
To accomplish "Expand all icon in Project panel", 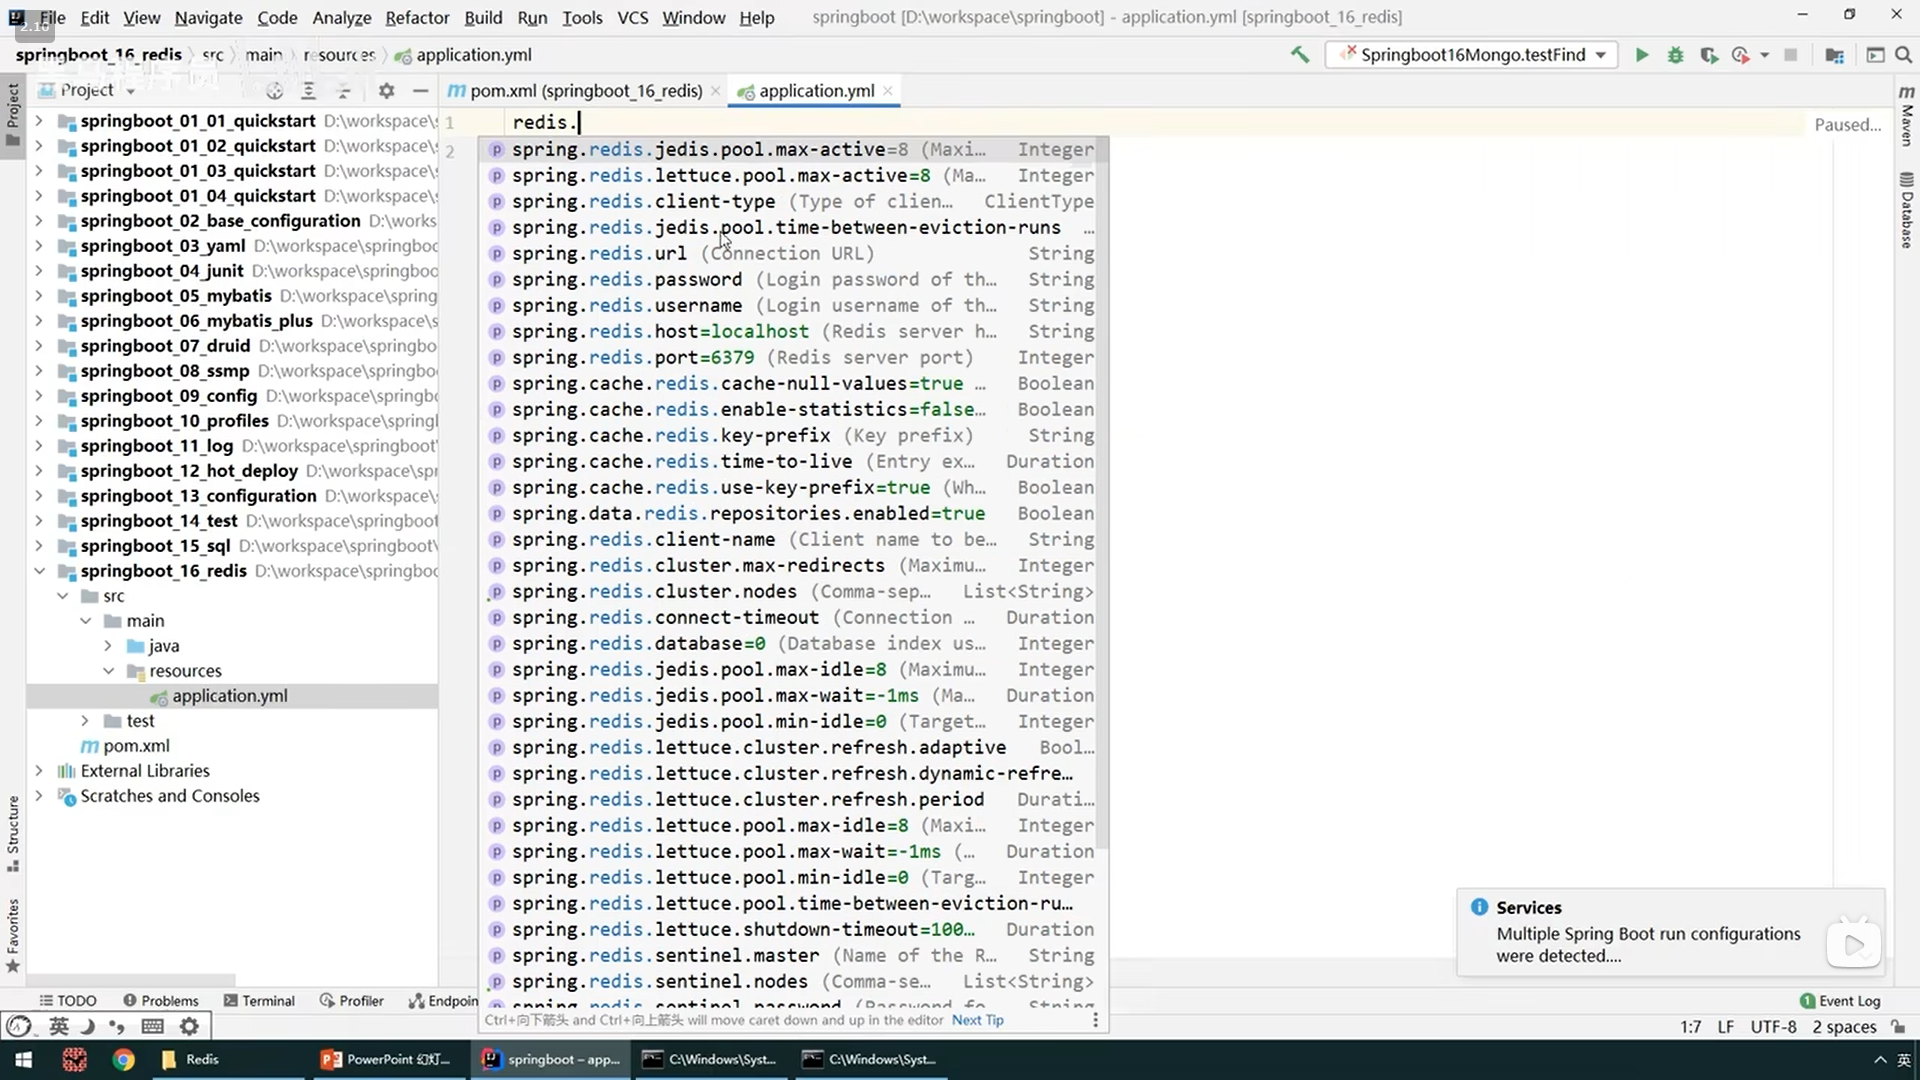I will click(308, 91).
